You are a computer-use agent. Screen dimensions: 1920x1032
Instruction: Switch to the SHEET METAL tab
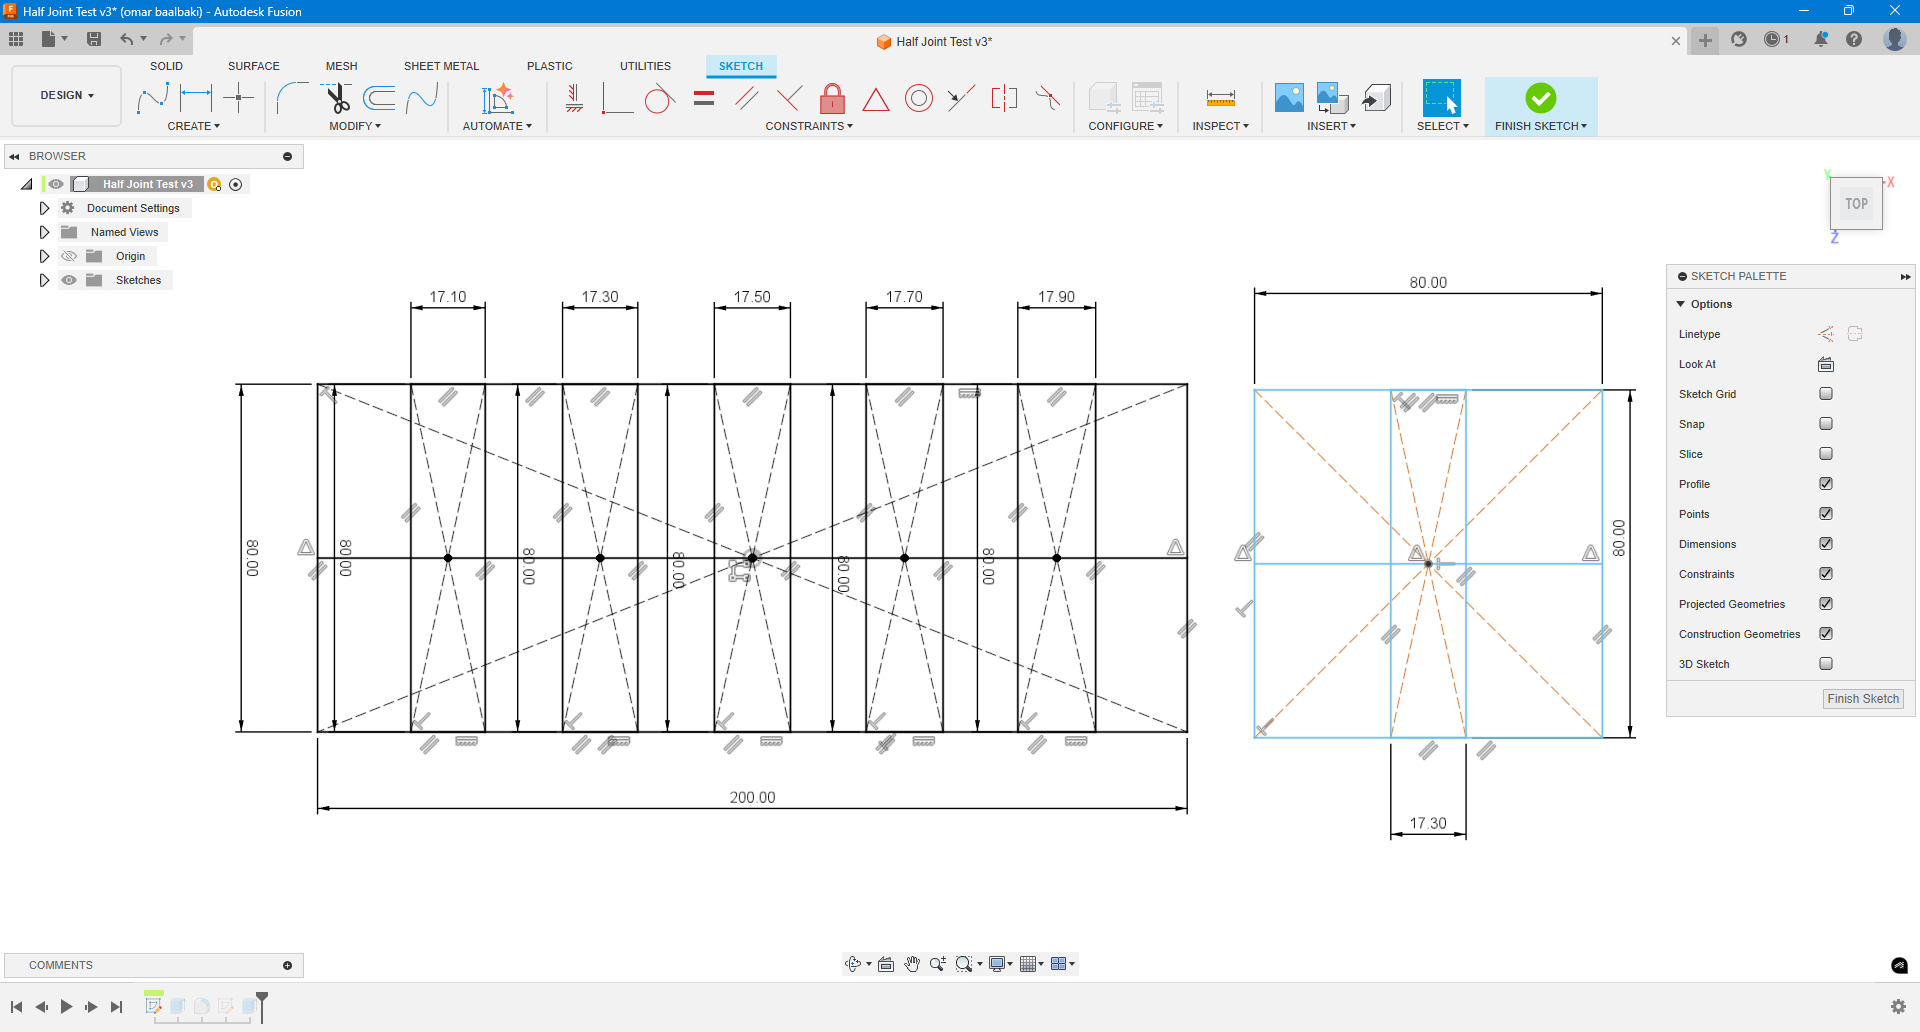click(442, 66)
